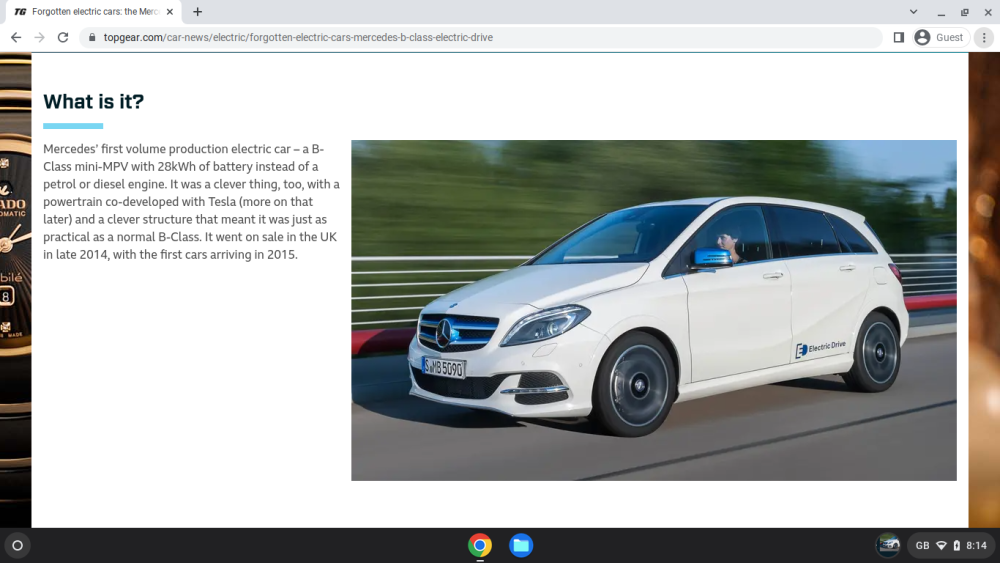The width and height of the screenshot is (1000, 563).
Task: Open Chrome's three-dot menu
Action: point(984,38)
